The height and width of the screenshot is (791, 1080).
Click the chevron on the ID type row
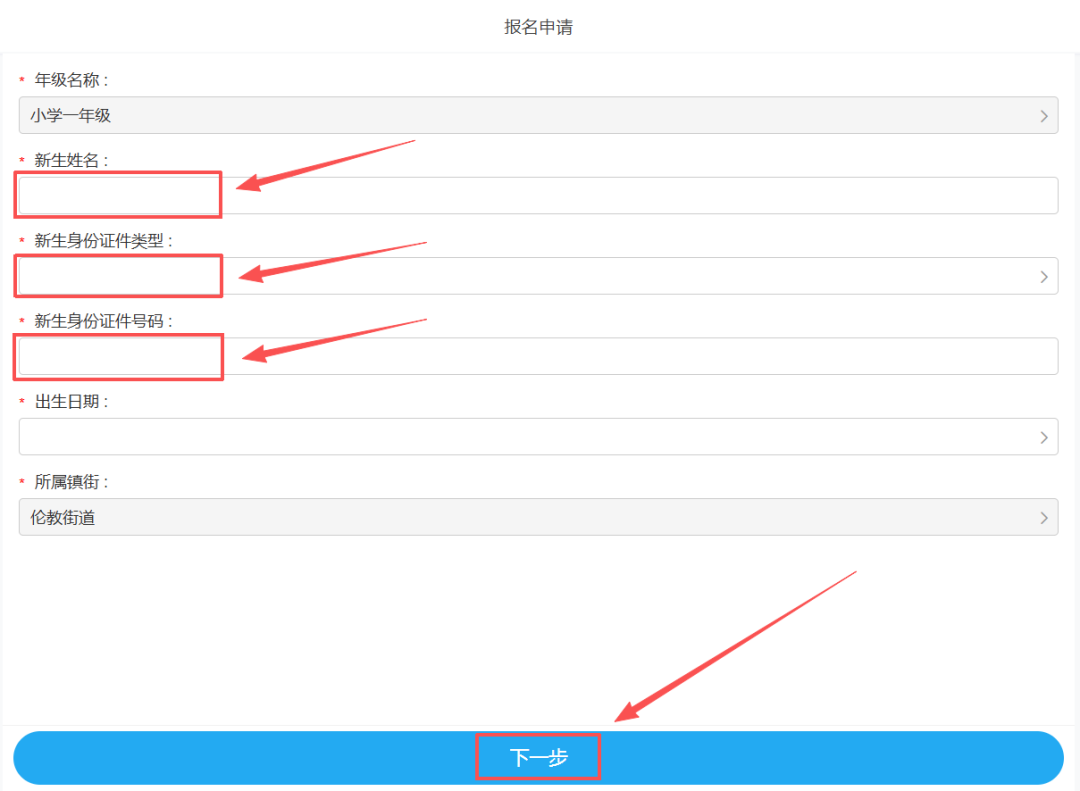pyautogui.click(x=1042, y=276)
